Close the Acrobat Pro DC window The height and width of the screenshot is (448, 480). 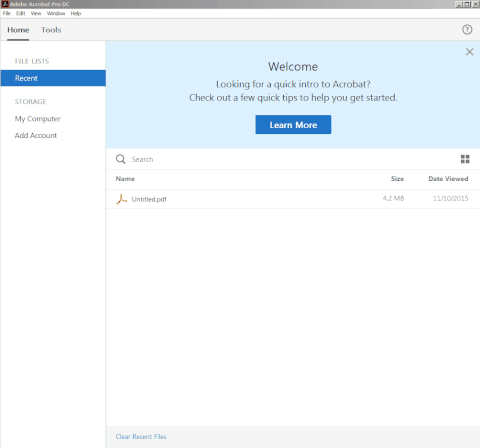point(476,4)
